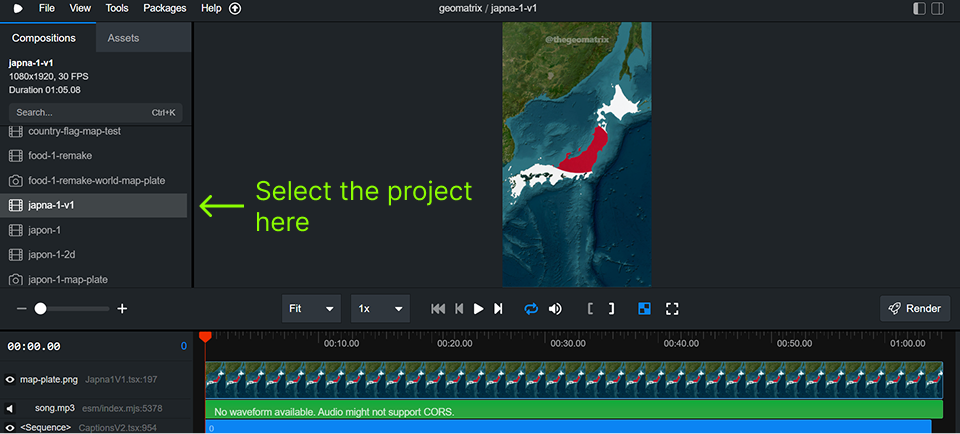Step forward one frame
The width and height of the screenshot is (960, 434).
(x=498, y=309)
